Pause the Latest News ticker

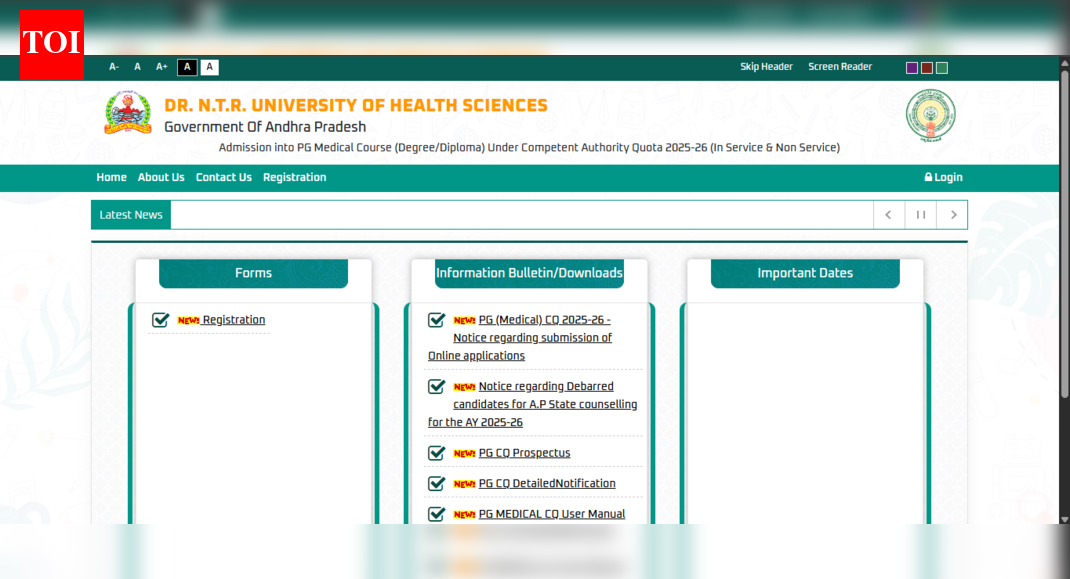[x=920, y=215]
